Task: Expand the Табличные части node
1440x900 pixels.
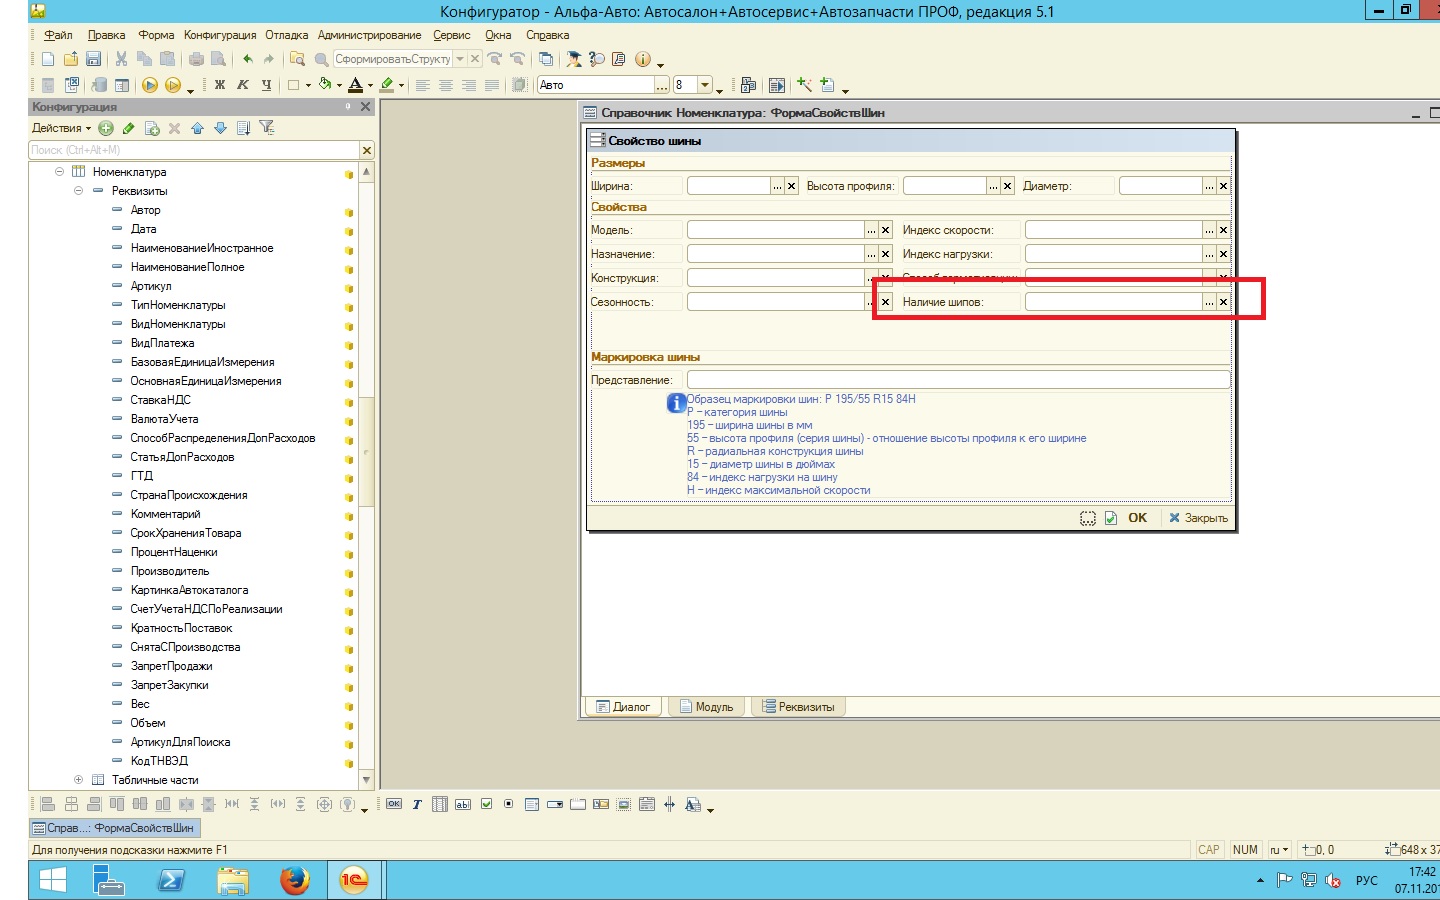Action: (78, 780)
